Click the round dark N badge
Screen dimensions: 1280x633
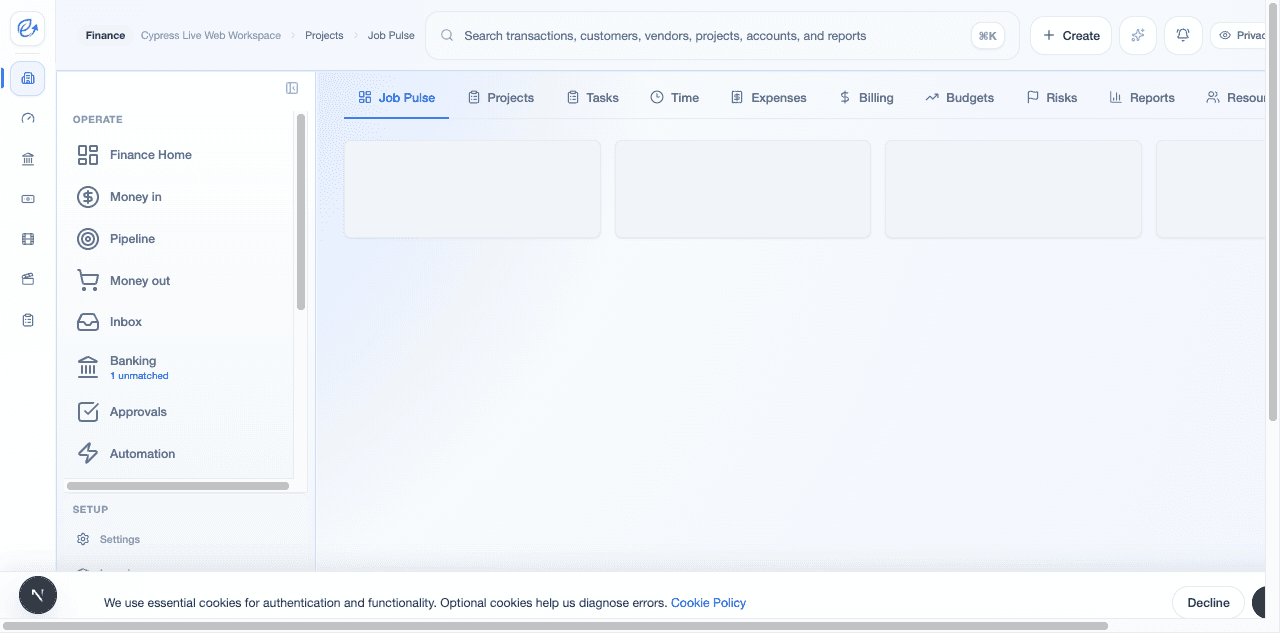pos(38,594)
